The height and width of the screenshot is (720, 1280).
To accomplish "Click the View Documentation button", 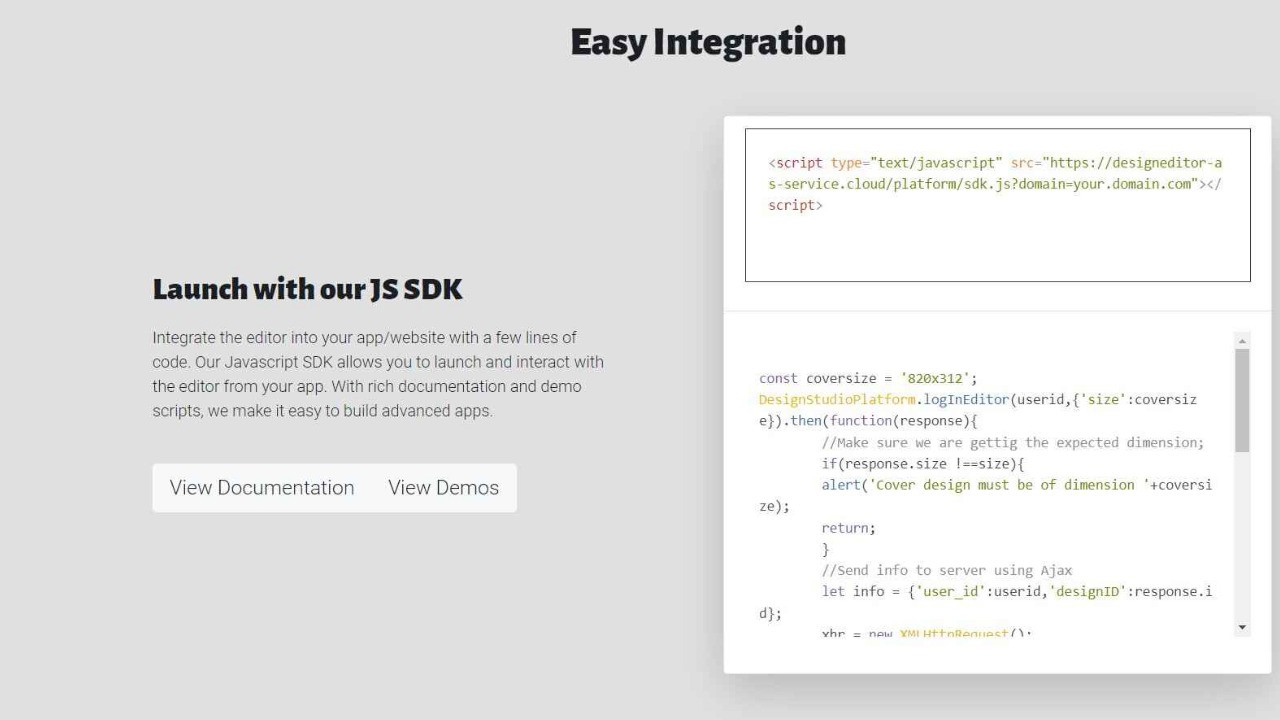I will coord(262,487).
